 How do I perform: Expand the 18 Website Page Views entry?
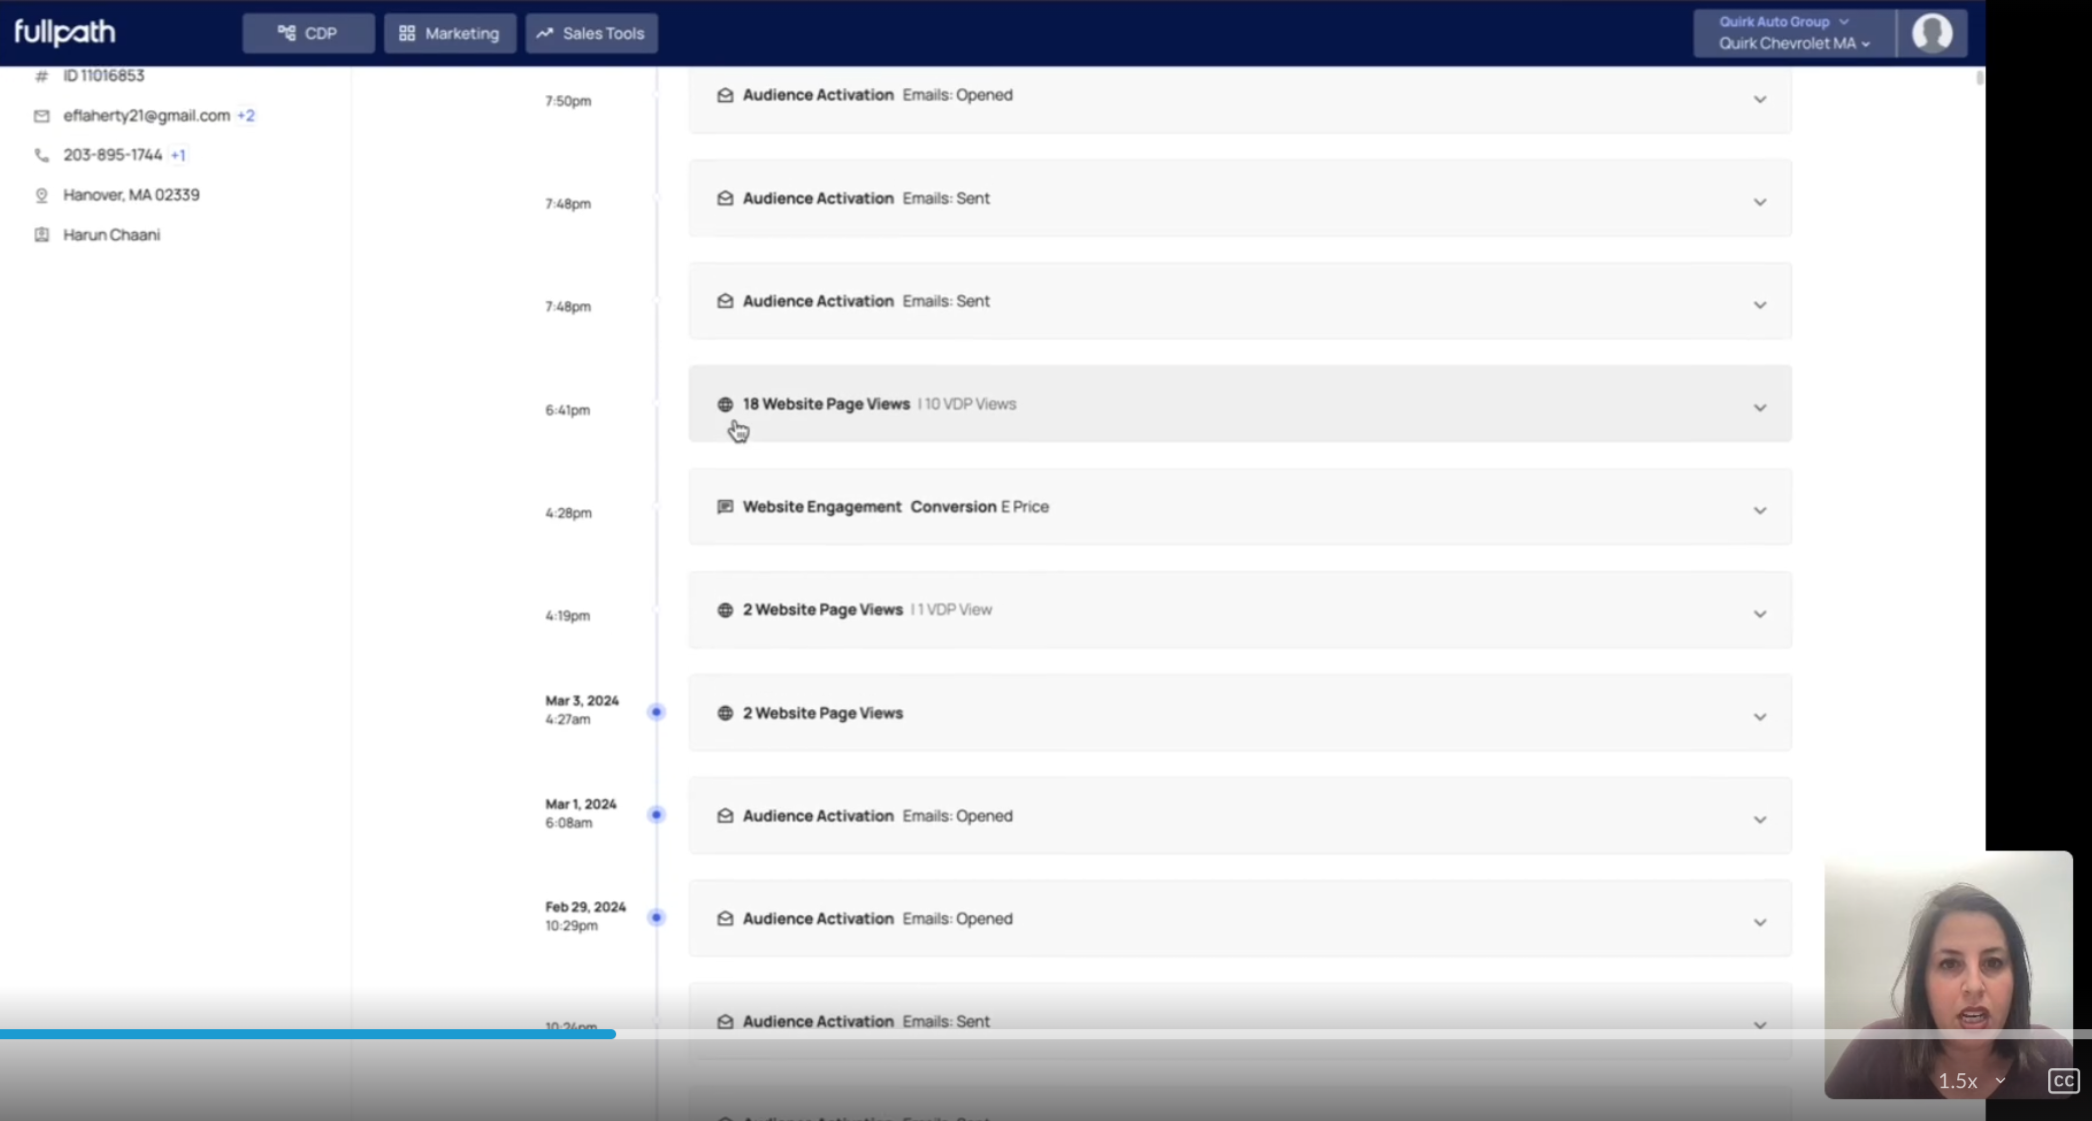coord(1759,407)
